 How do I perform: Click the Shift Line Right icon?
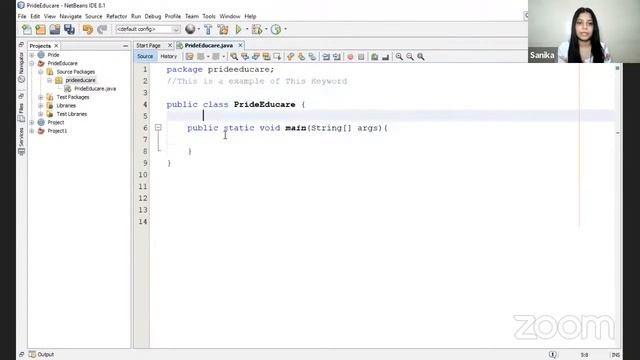tap(337, 57)
